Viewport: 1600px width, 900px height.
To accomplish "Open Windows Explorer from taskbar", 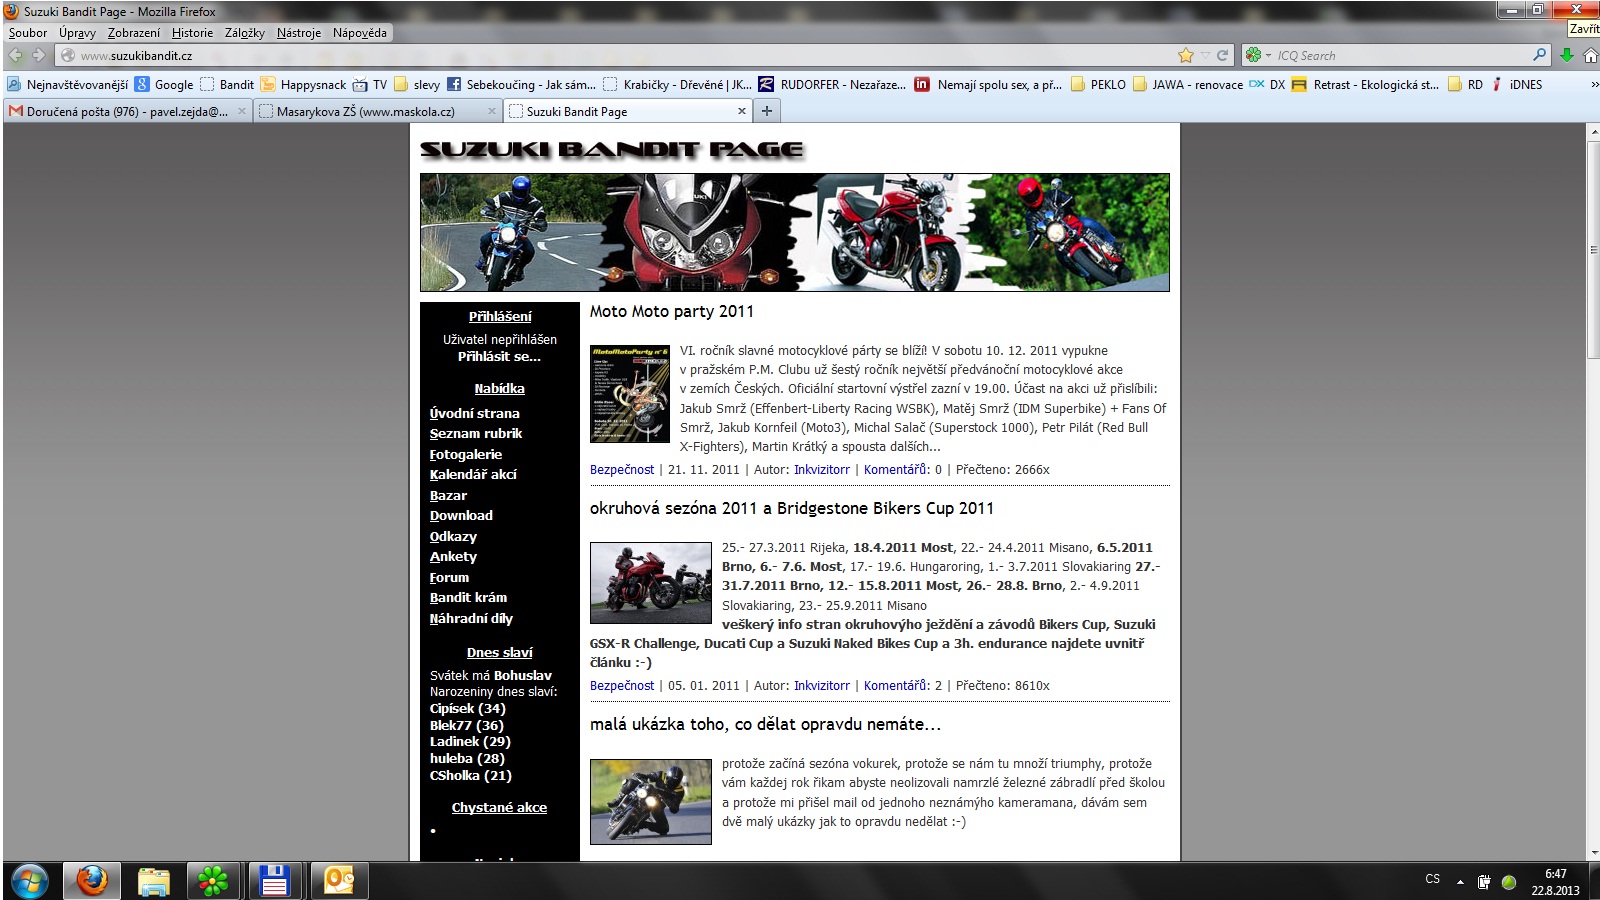I will tap(153, 881).
